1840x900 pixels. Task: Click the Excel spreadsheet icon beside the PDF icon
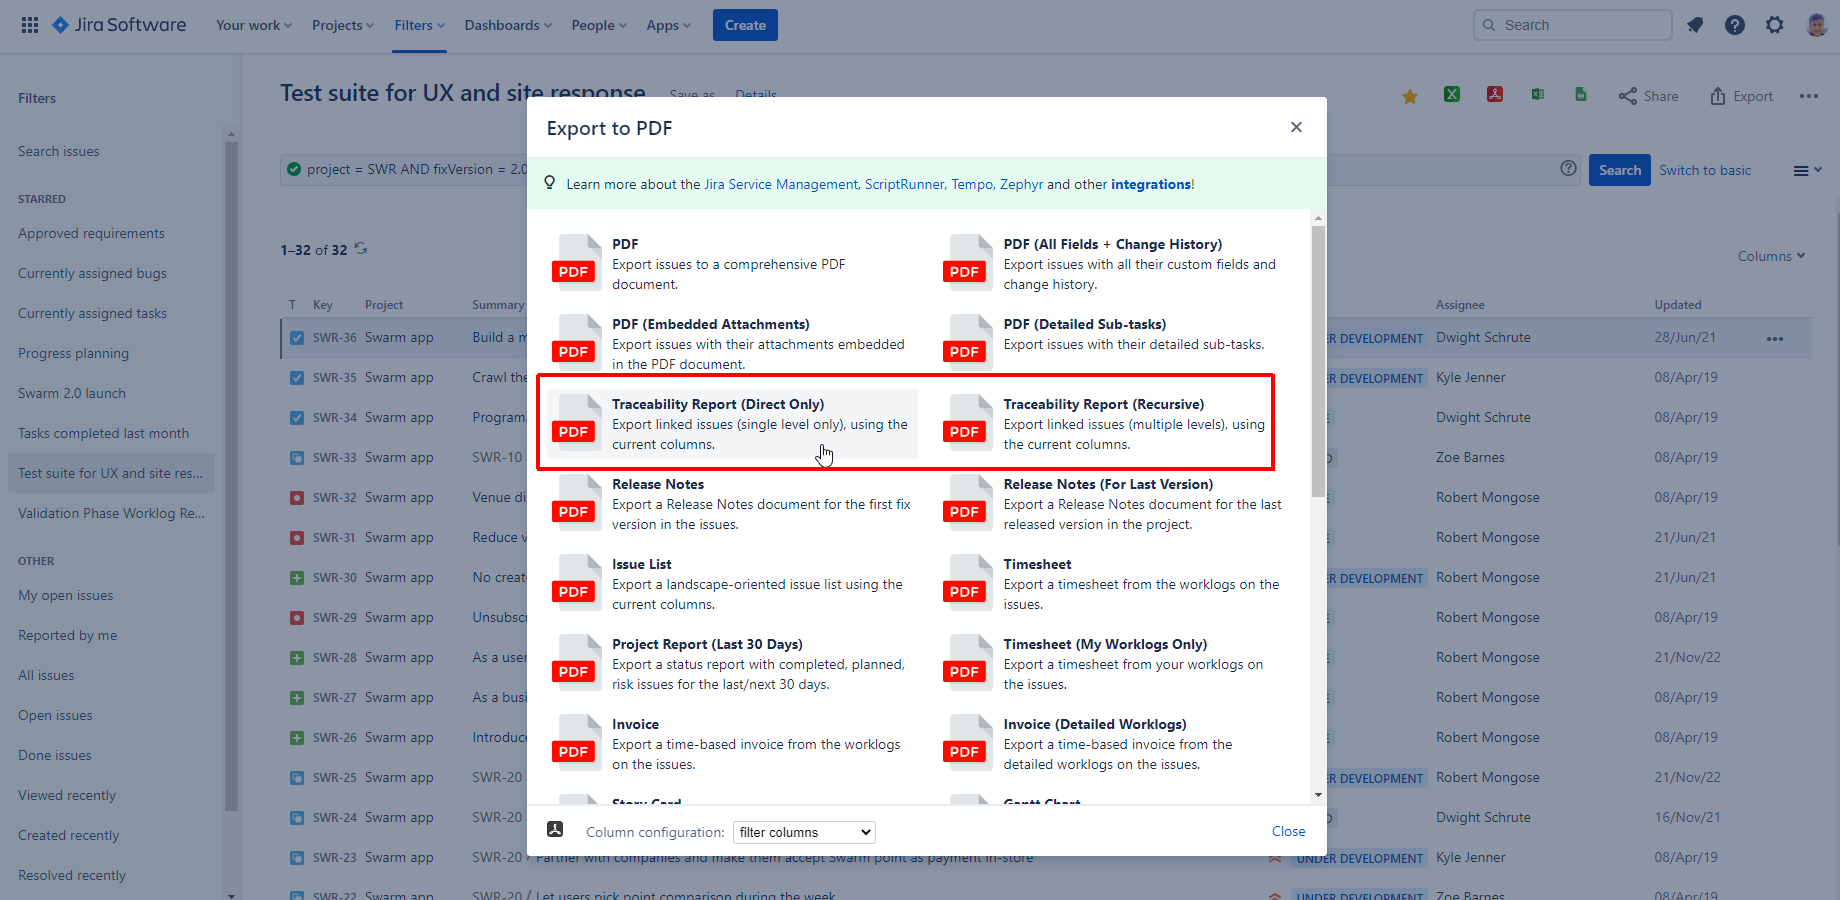[1538, 94]
